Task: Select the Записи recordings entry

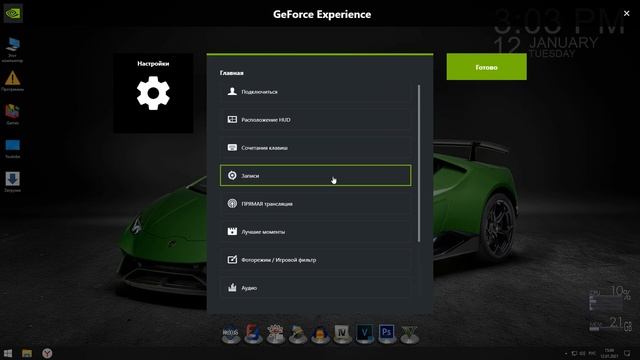Action: pos(316,176)
